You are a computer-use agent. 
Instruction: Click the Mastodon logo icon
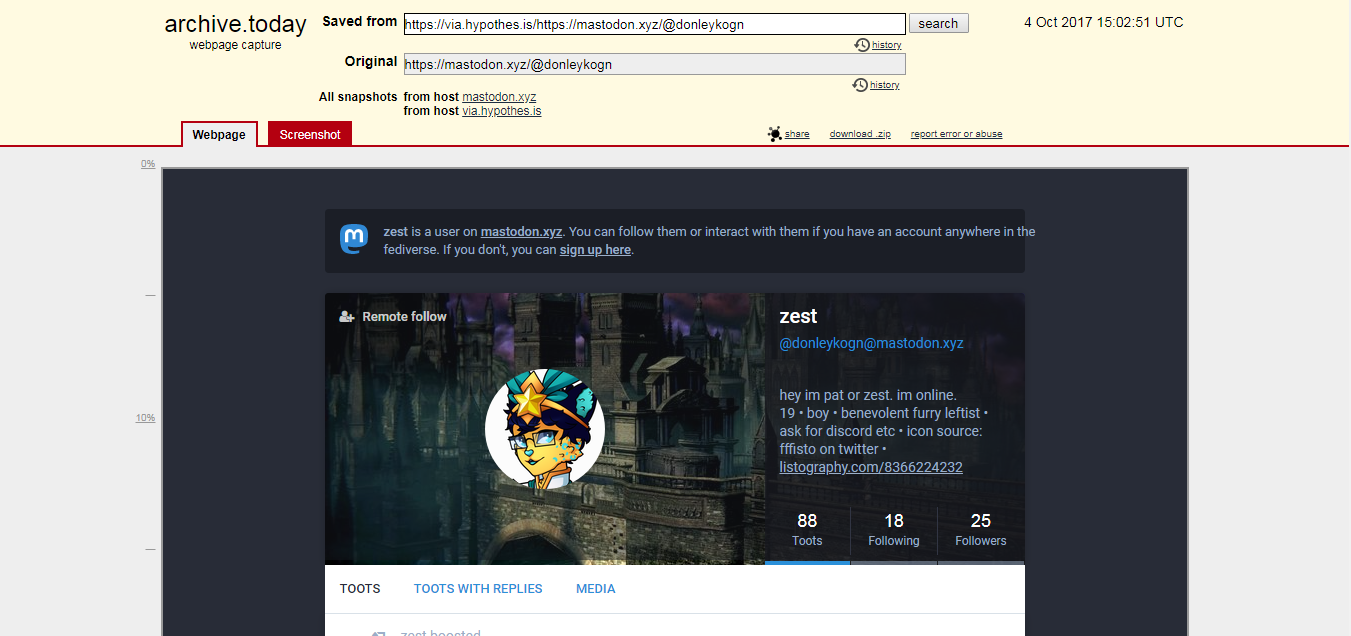tap(354, 240)
